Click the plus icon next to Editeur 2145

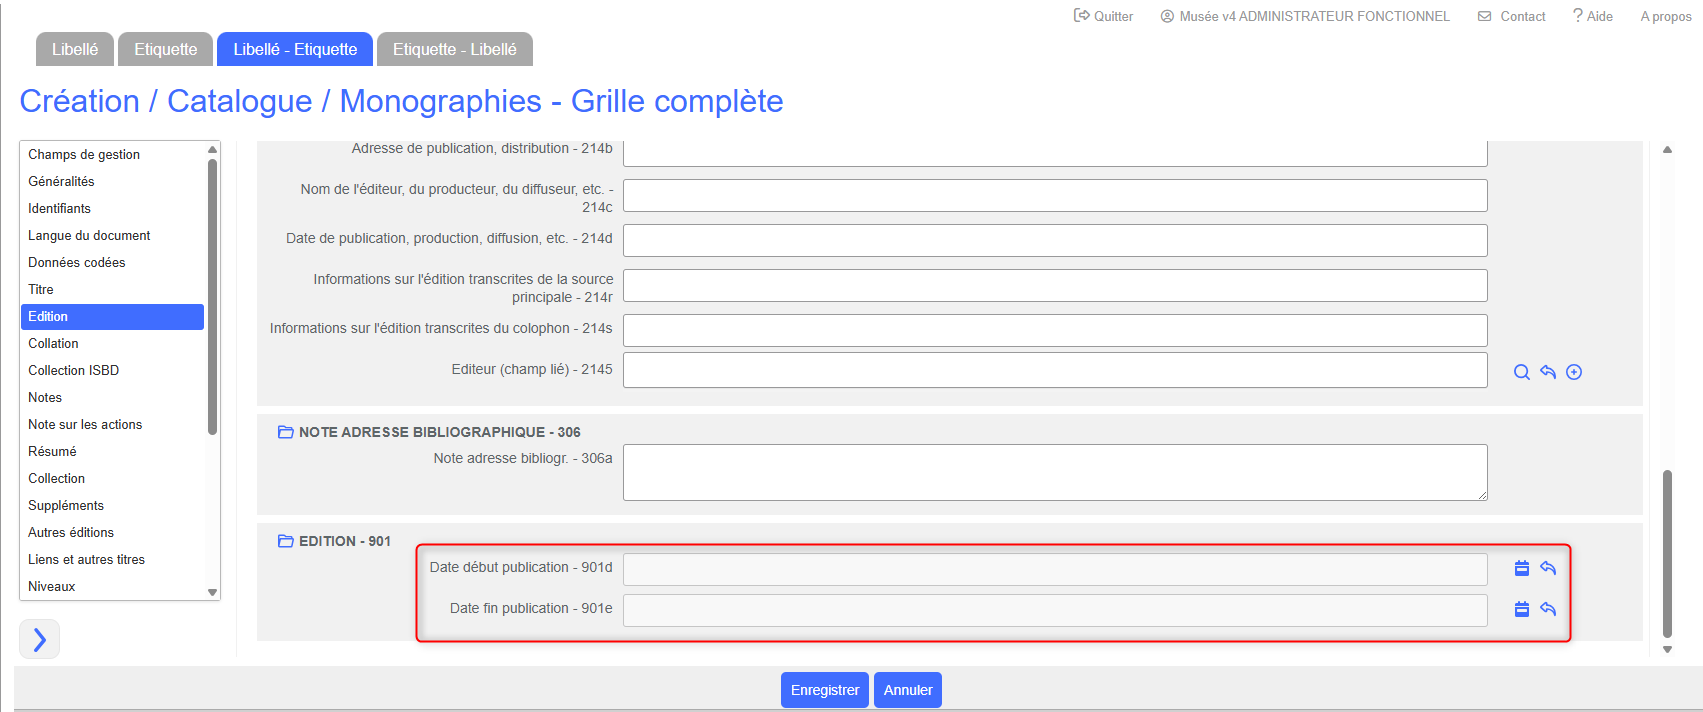pos(1574,372)
